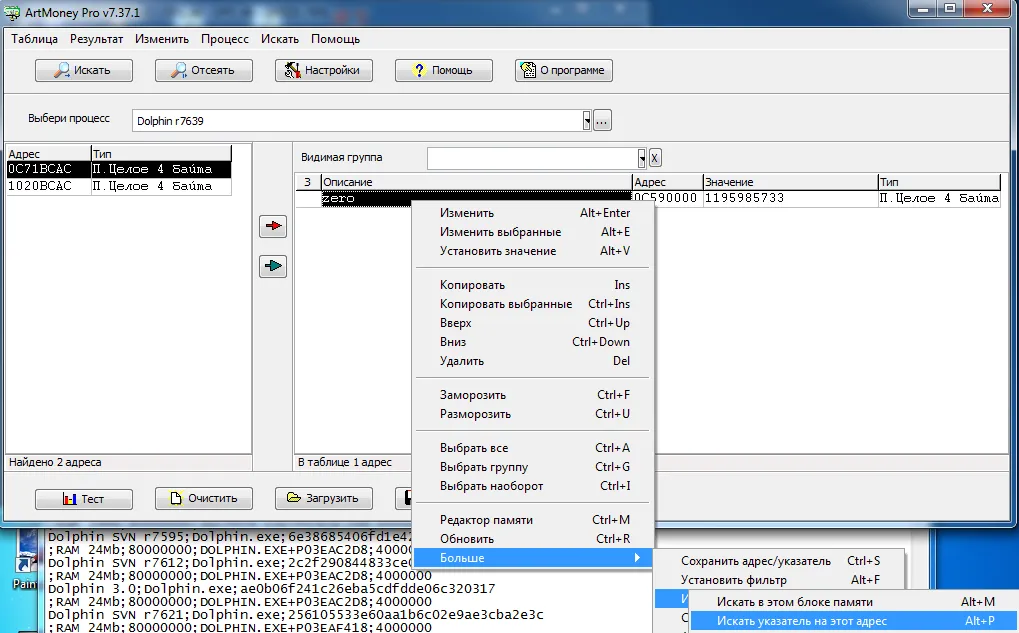Click the Помощь help toolbar button

pyautogui.click(x=443, y=70)
